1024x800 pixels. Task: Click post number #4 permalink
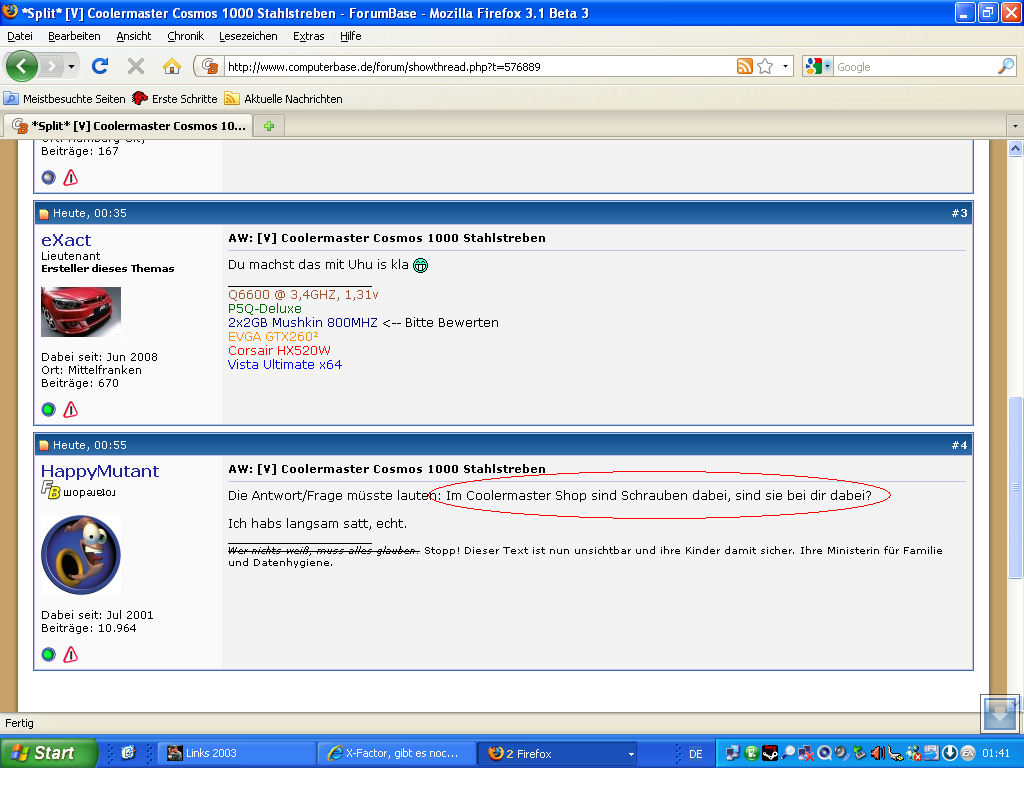pyautogui.click(x=959, y=445)
